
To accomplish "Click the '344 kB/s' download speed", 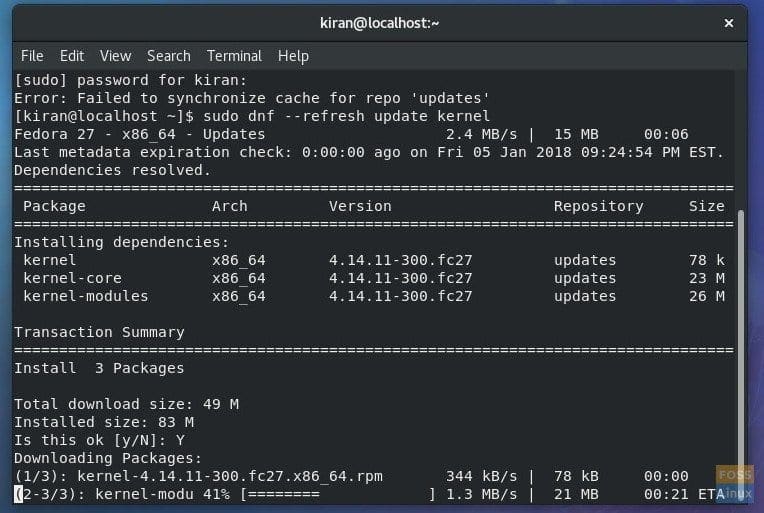I will 481,476.
